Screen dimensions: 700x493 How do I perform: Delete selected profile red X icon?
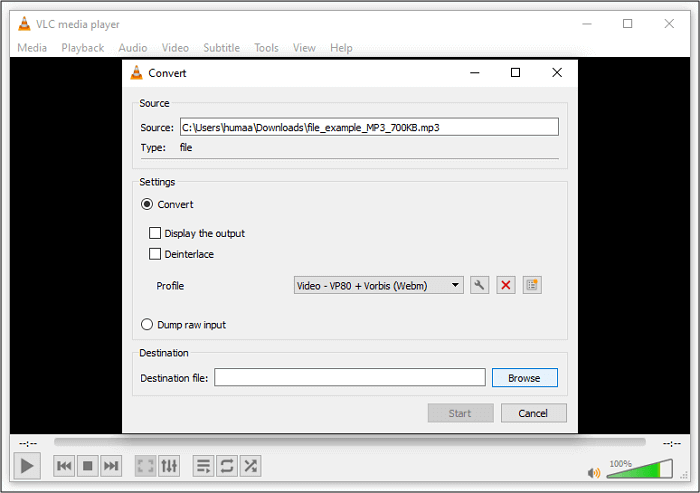pyautogui.click(x=506, y=286)
